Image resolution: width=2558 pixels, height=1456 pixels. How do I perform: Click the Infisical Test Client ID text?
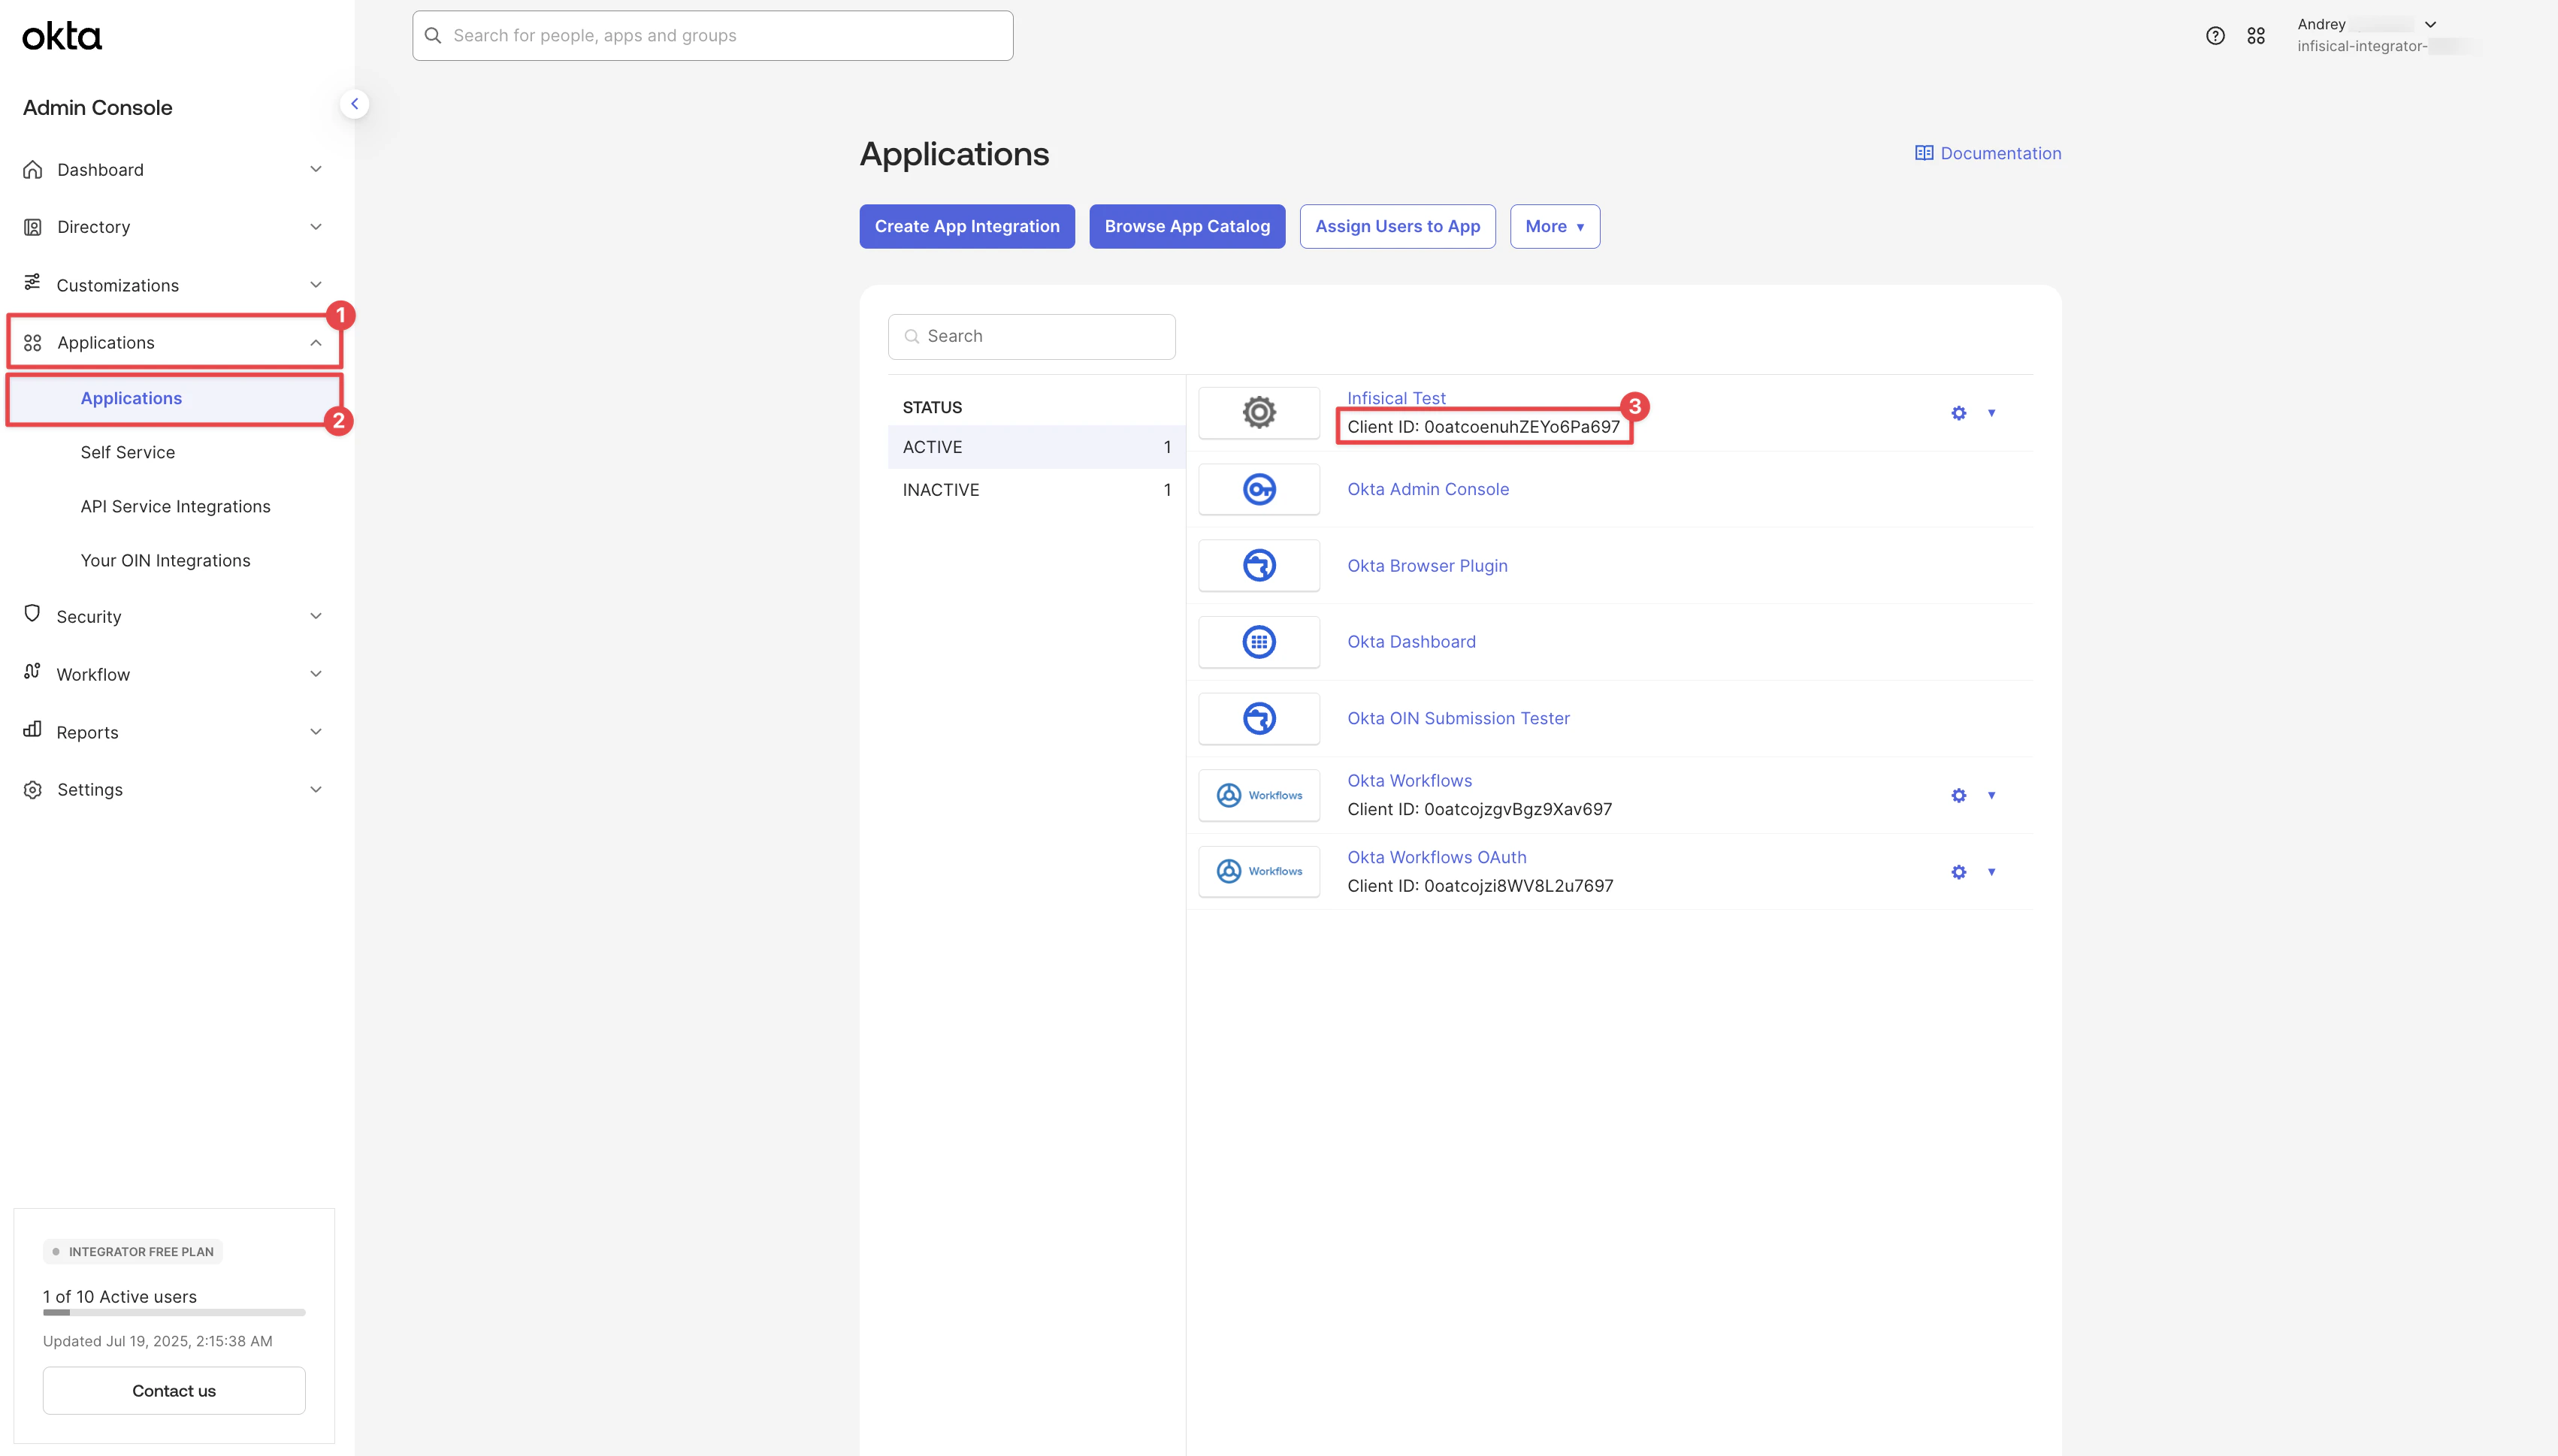[x=1483, y=427]
